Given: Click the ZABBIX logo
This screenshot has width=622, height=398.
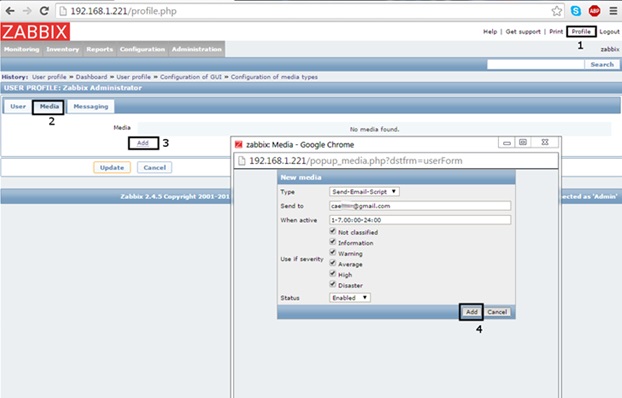Looking at the screenshot, I should coord(35,32).
